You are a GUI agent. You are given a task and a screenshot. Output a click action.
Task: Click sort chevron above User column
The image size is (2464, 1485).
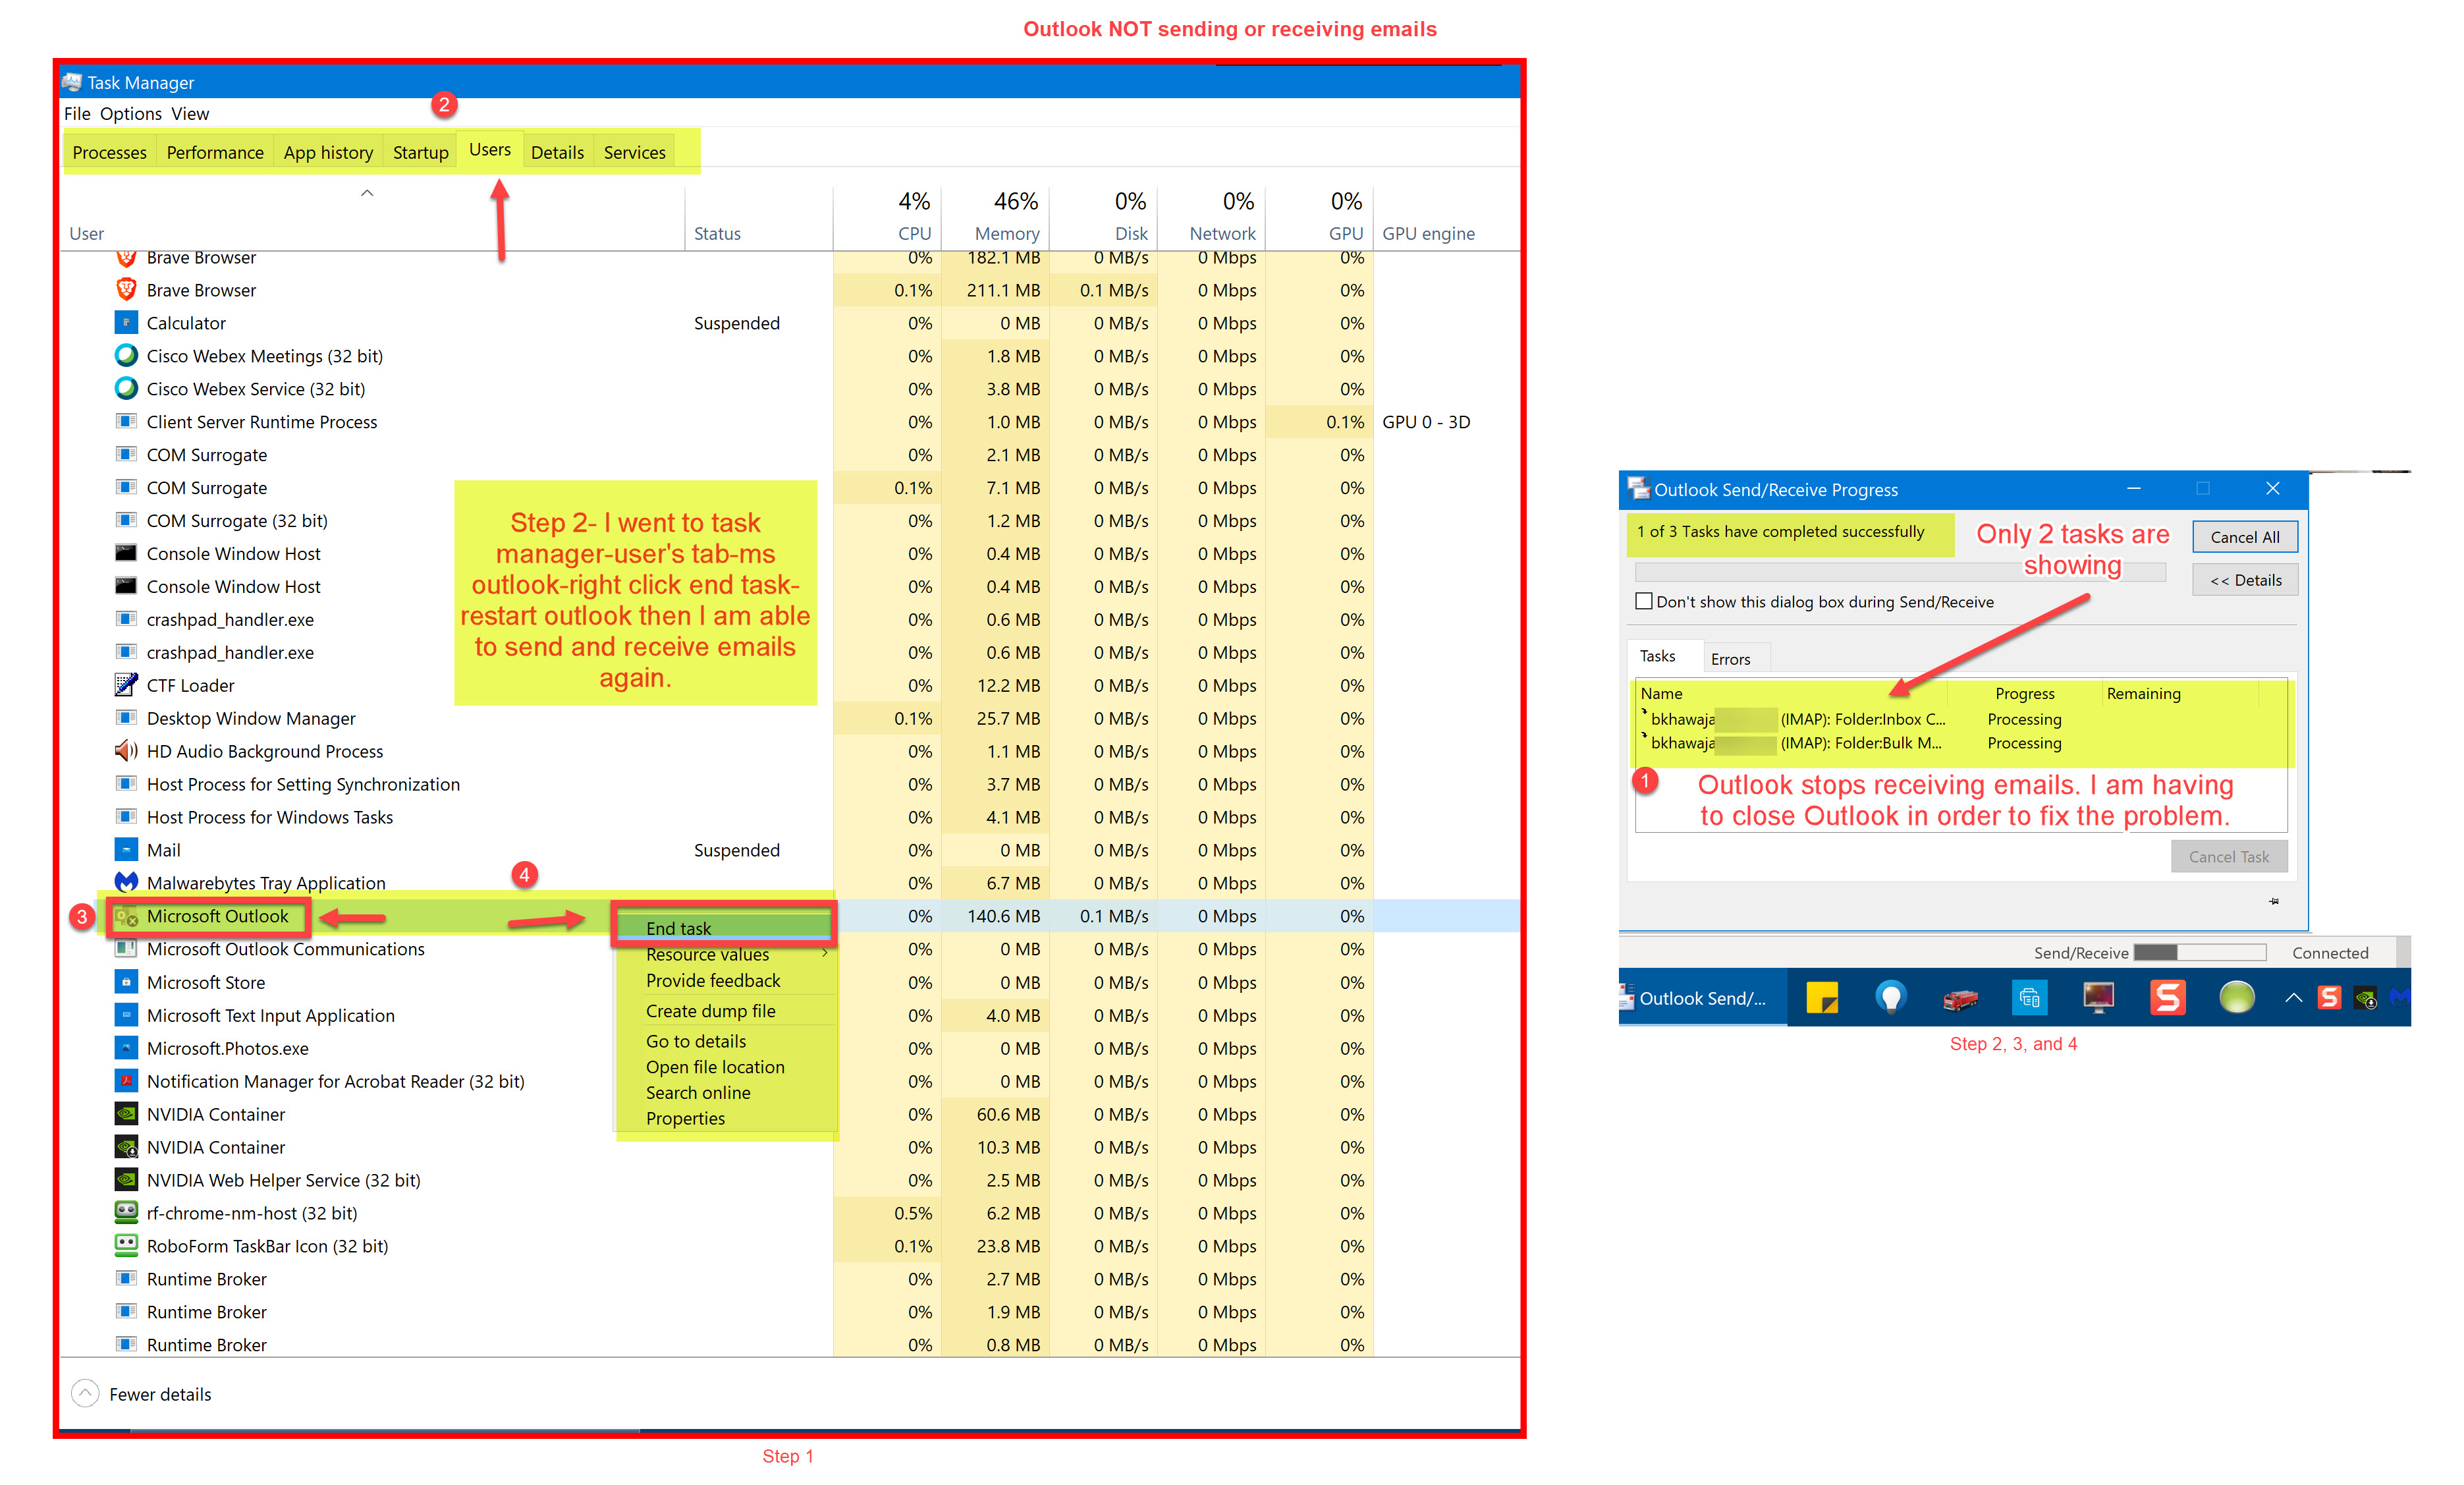point(367,193)
